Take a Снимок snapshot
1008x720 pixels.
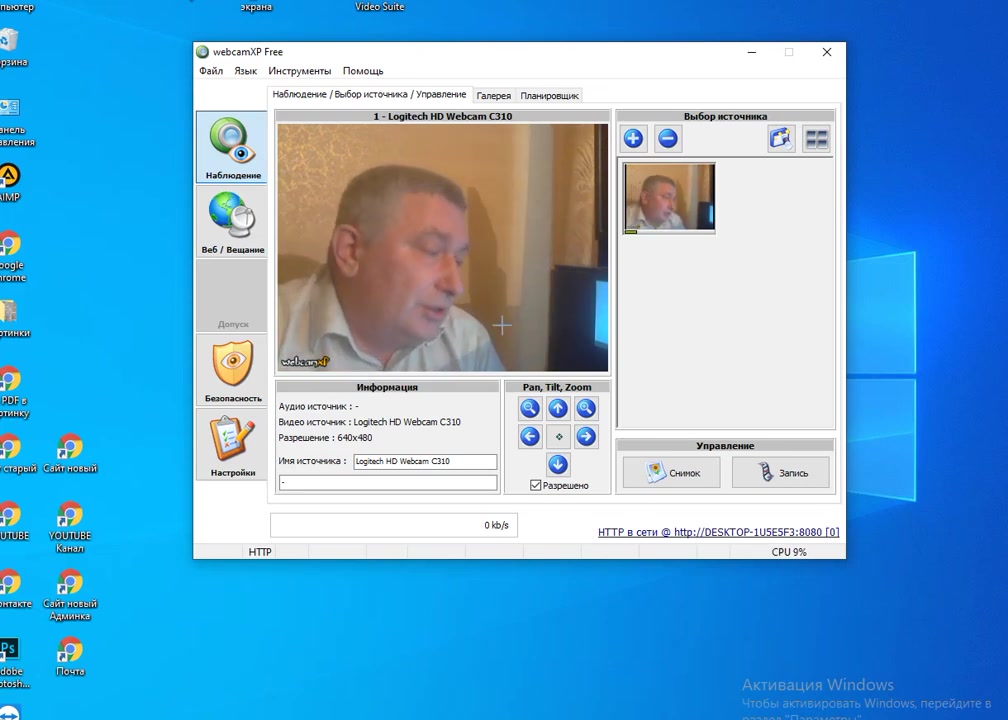[671, 472]
